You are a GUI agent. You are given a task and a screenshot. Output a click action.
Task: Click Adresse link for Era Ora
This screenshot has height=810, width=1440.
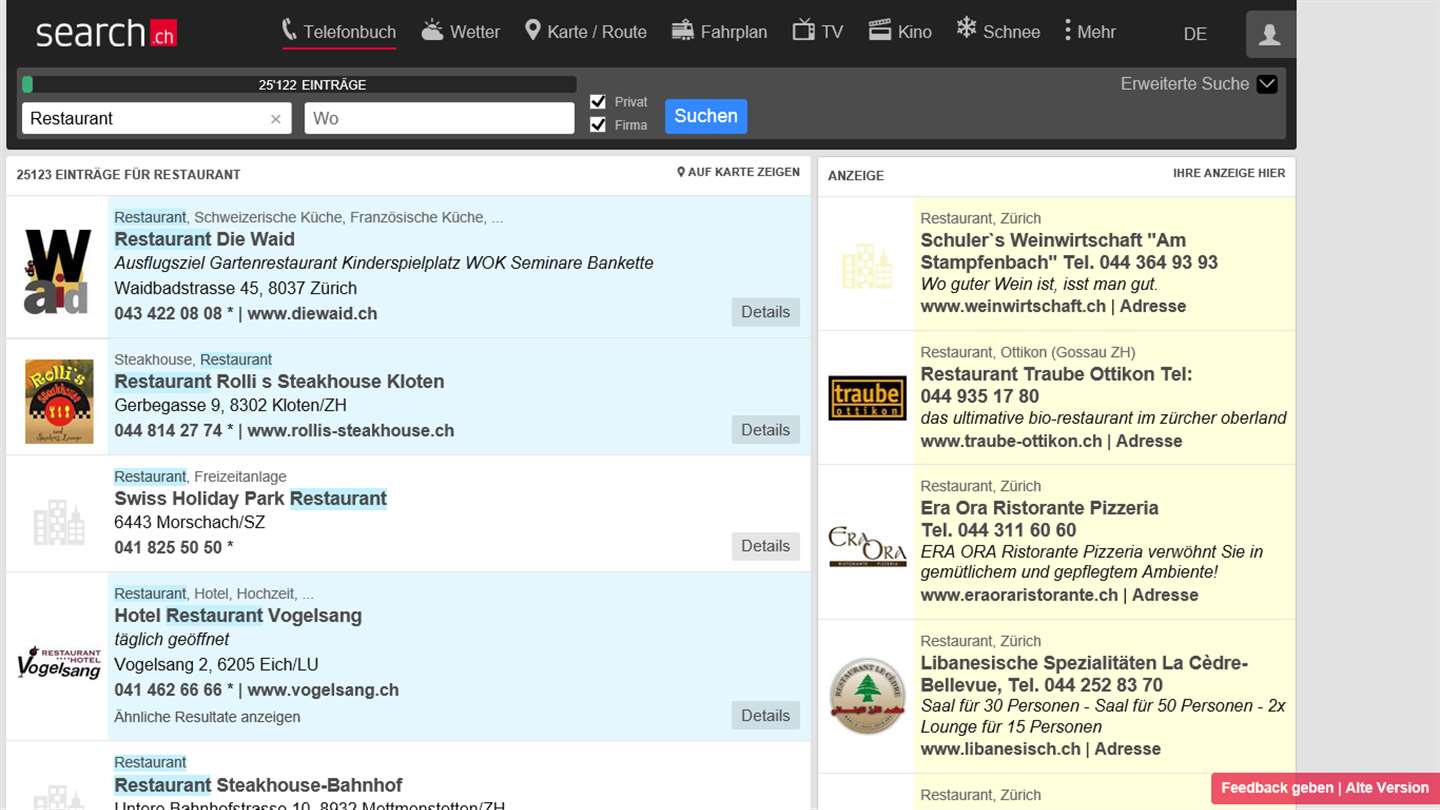pyautogui.click(x=1165, y=595)
